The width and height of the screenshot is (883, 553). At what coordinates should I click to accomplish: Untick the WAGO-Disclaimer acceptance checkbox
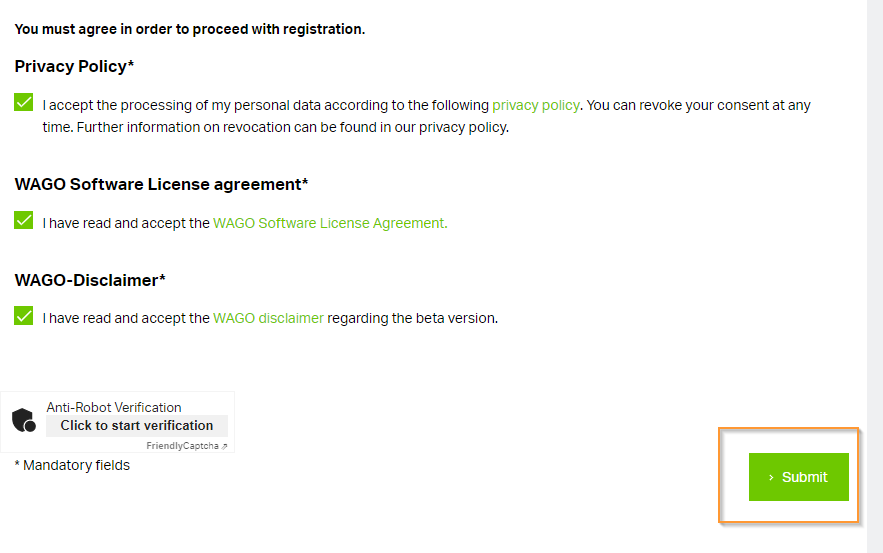pos(24,316)
